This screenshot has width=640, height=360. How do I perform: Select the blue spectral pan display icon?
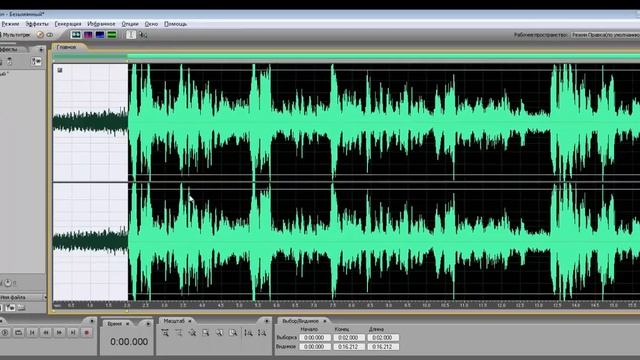point(100,35)
